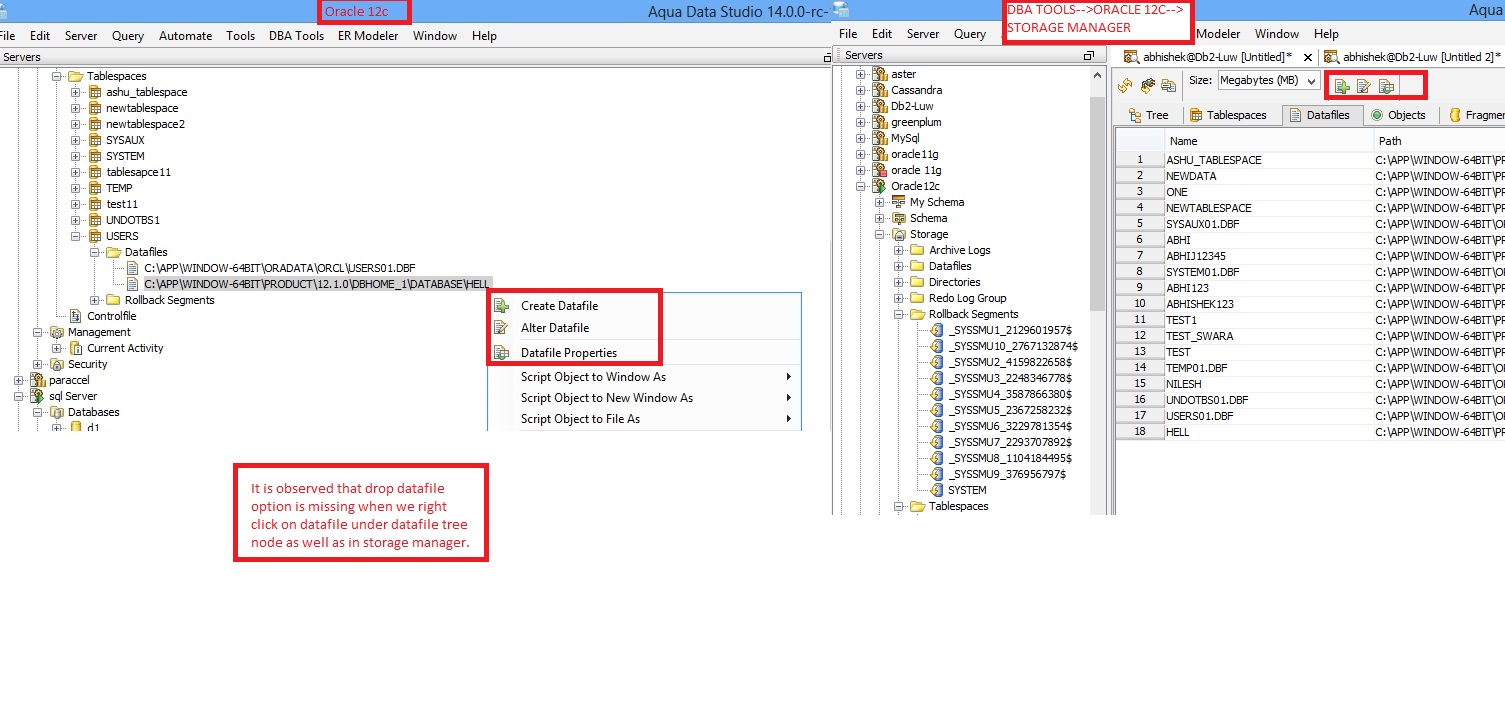This screenshot has width=1505, height=701.
Task: Select the UNDOTBS01.DBF row in datafiles grid
Action: coord(1310,400)
